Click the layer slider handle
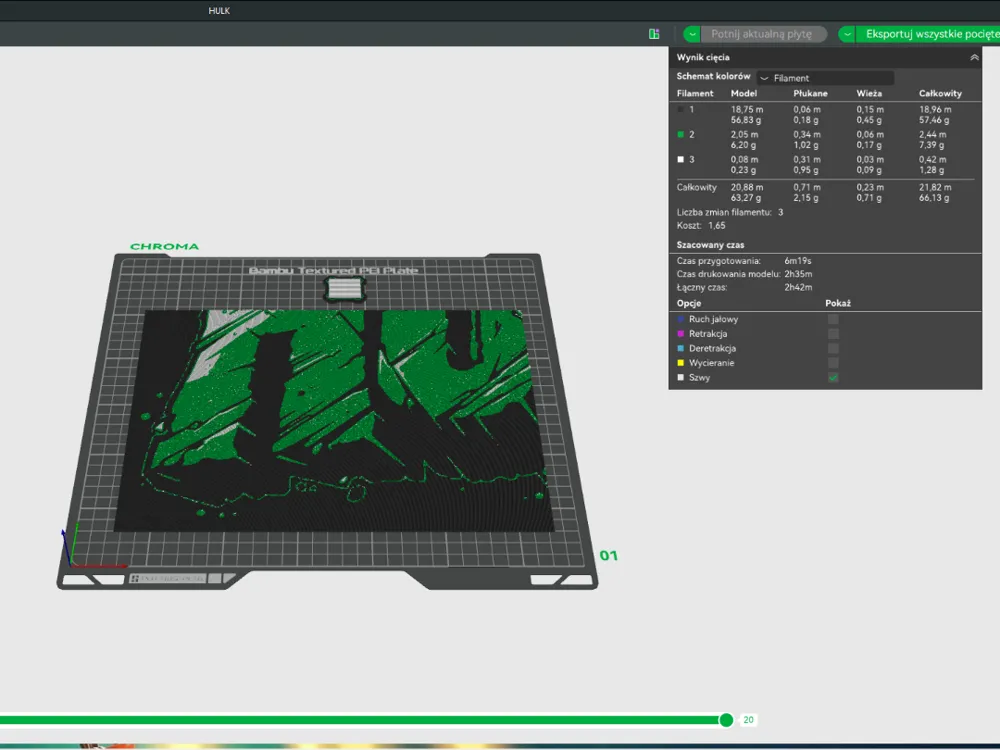This screenshot has height=750, width=1000. click(726, 720)
